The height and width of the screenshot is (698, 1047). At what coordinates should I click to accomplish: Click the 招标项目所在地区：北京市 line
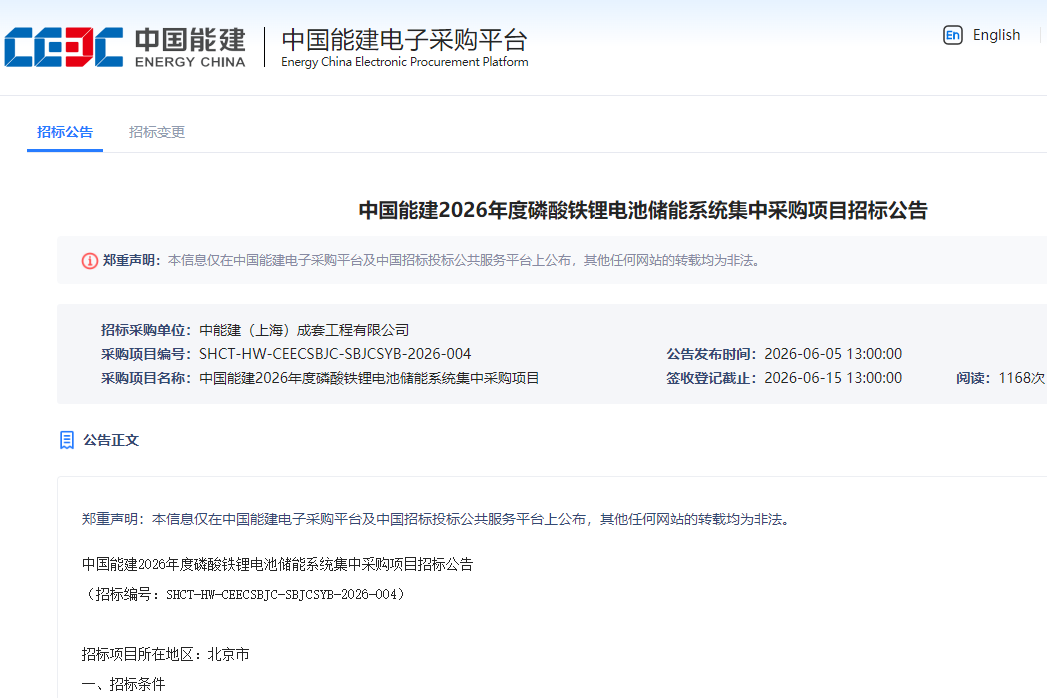(x=166, y=655)
